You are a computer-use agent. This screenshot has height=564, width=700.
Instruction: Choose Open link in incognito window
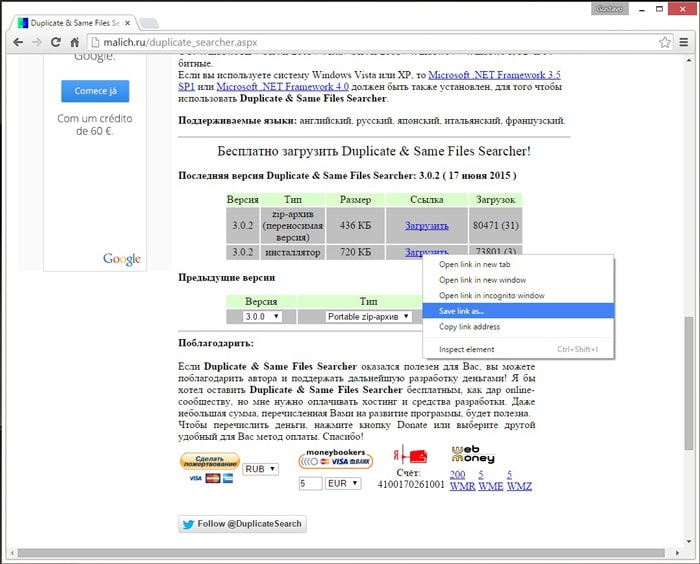point(518,296)
